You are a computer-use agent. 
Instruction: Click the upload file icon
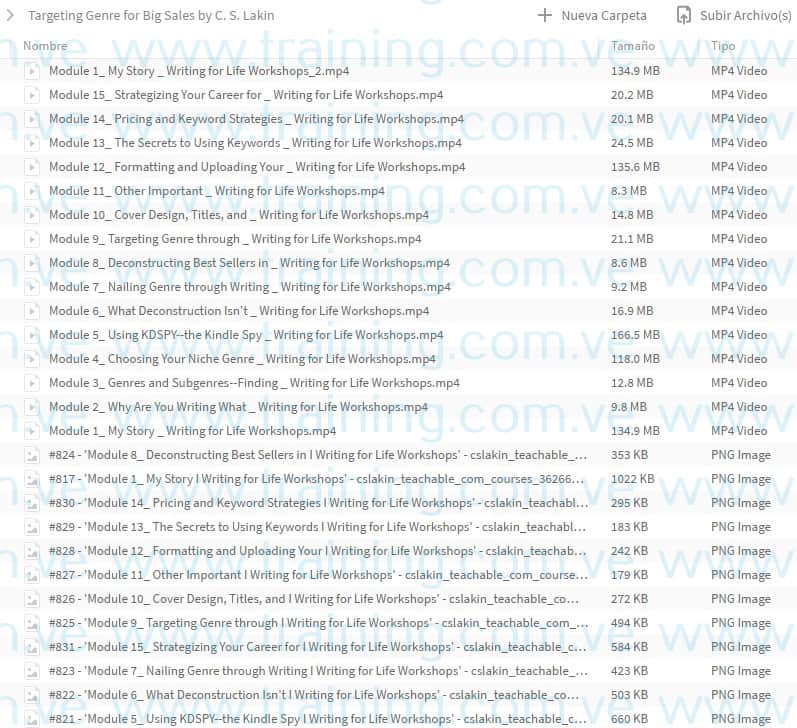click(x=684, y=16)
